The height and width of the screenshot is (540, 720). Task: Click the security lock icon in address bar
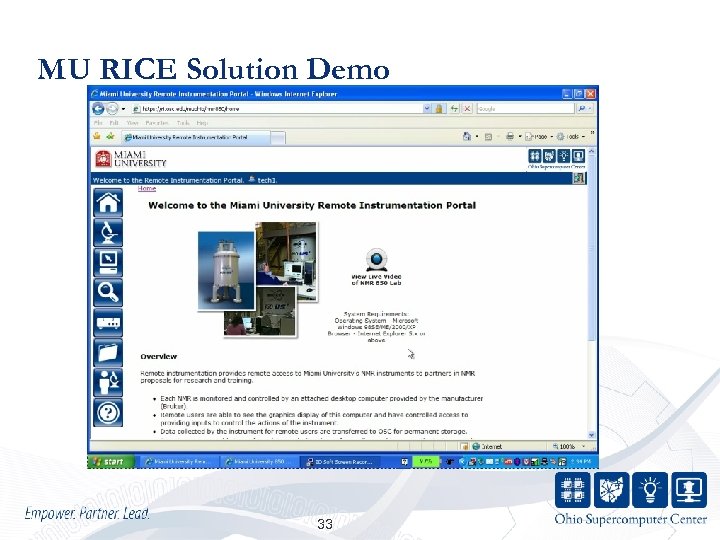pyautogui.click(x=439, y=109)
